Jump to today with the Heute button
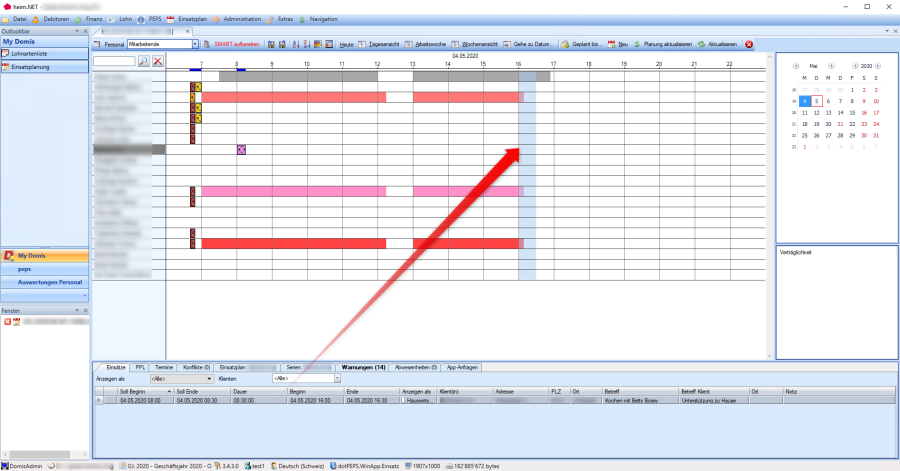The height and width of the screenshot is (471, 900). pyautogui.click(x=346, y=44)
